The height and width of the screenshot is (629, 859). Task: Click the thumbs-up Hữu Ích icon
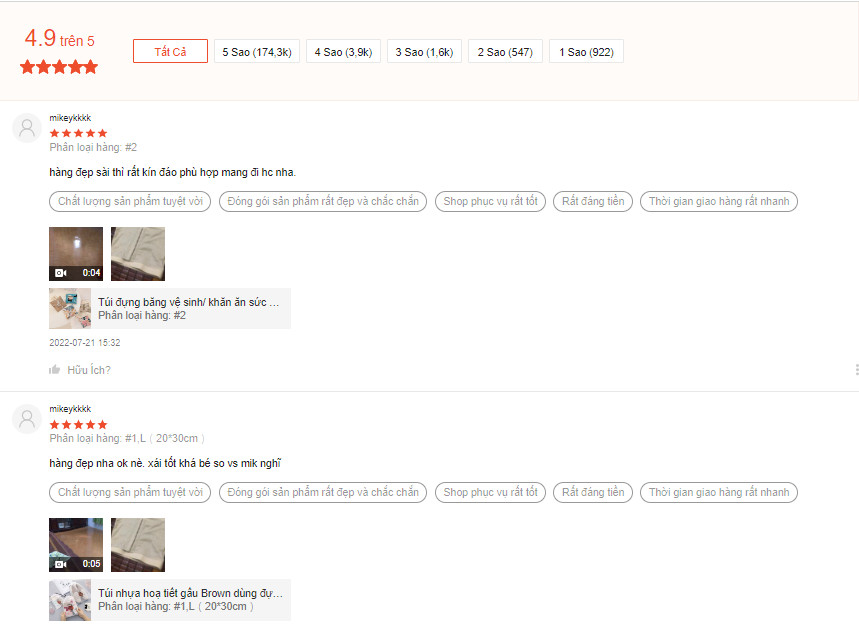[x=55, y=370]
